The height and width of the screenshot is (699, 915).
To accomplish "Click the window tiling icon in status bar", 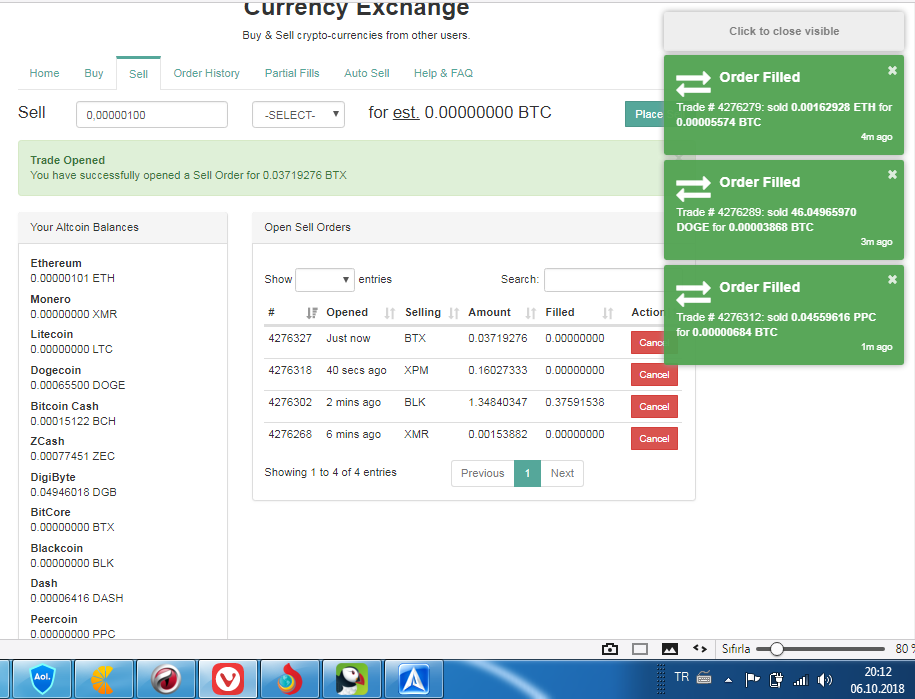I will [640, 649].
